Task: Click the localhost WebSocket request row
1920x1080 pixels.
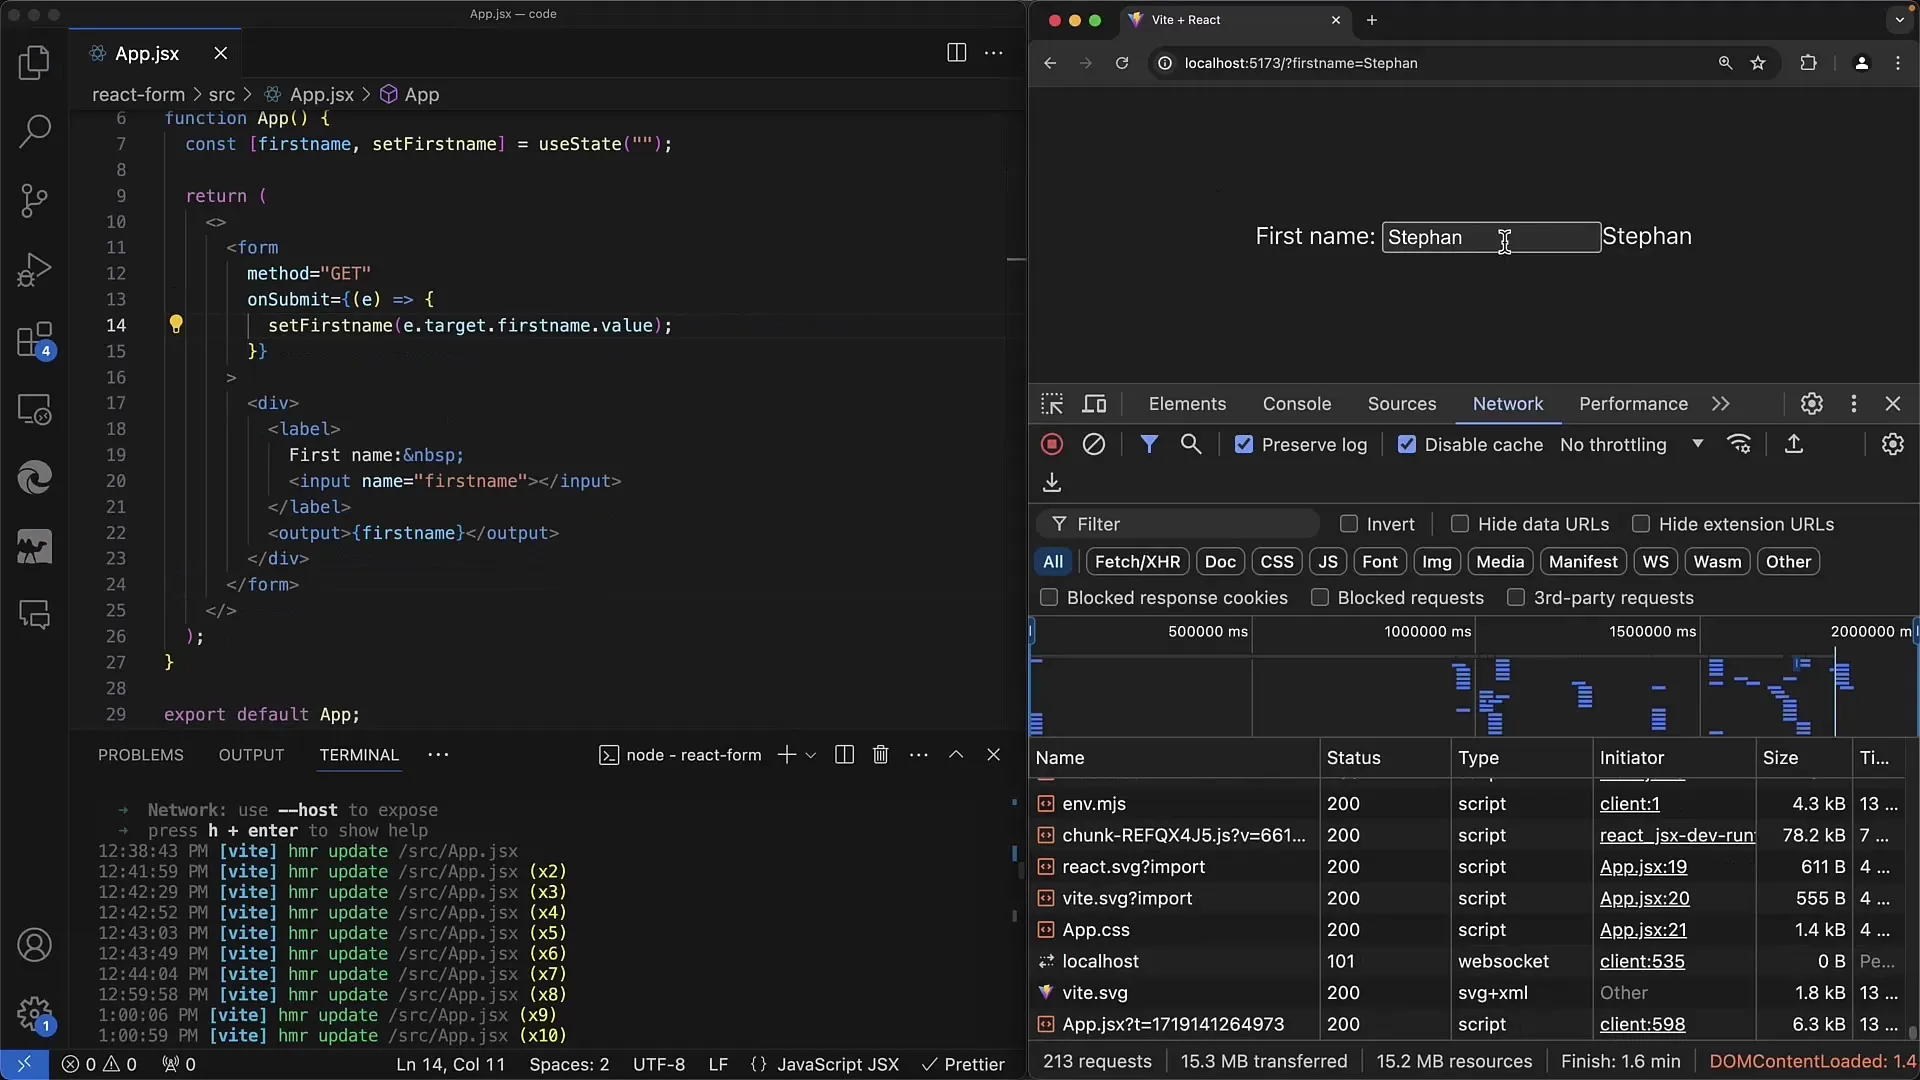Action: pyautogui.click(x=1101, y=960)
